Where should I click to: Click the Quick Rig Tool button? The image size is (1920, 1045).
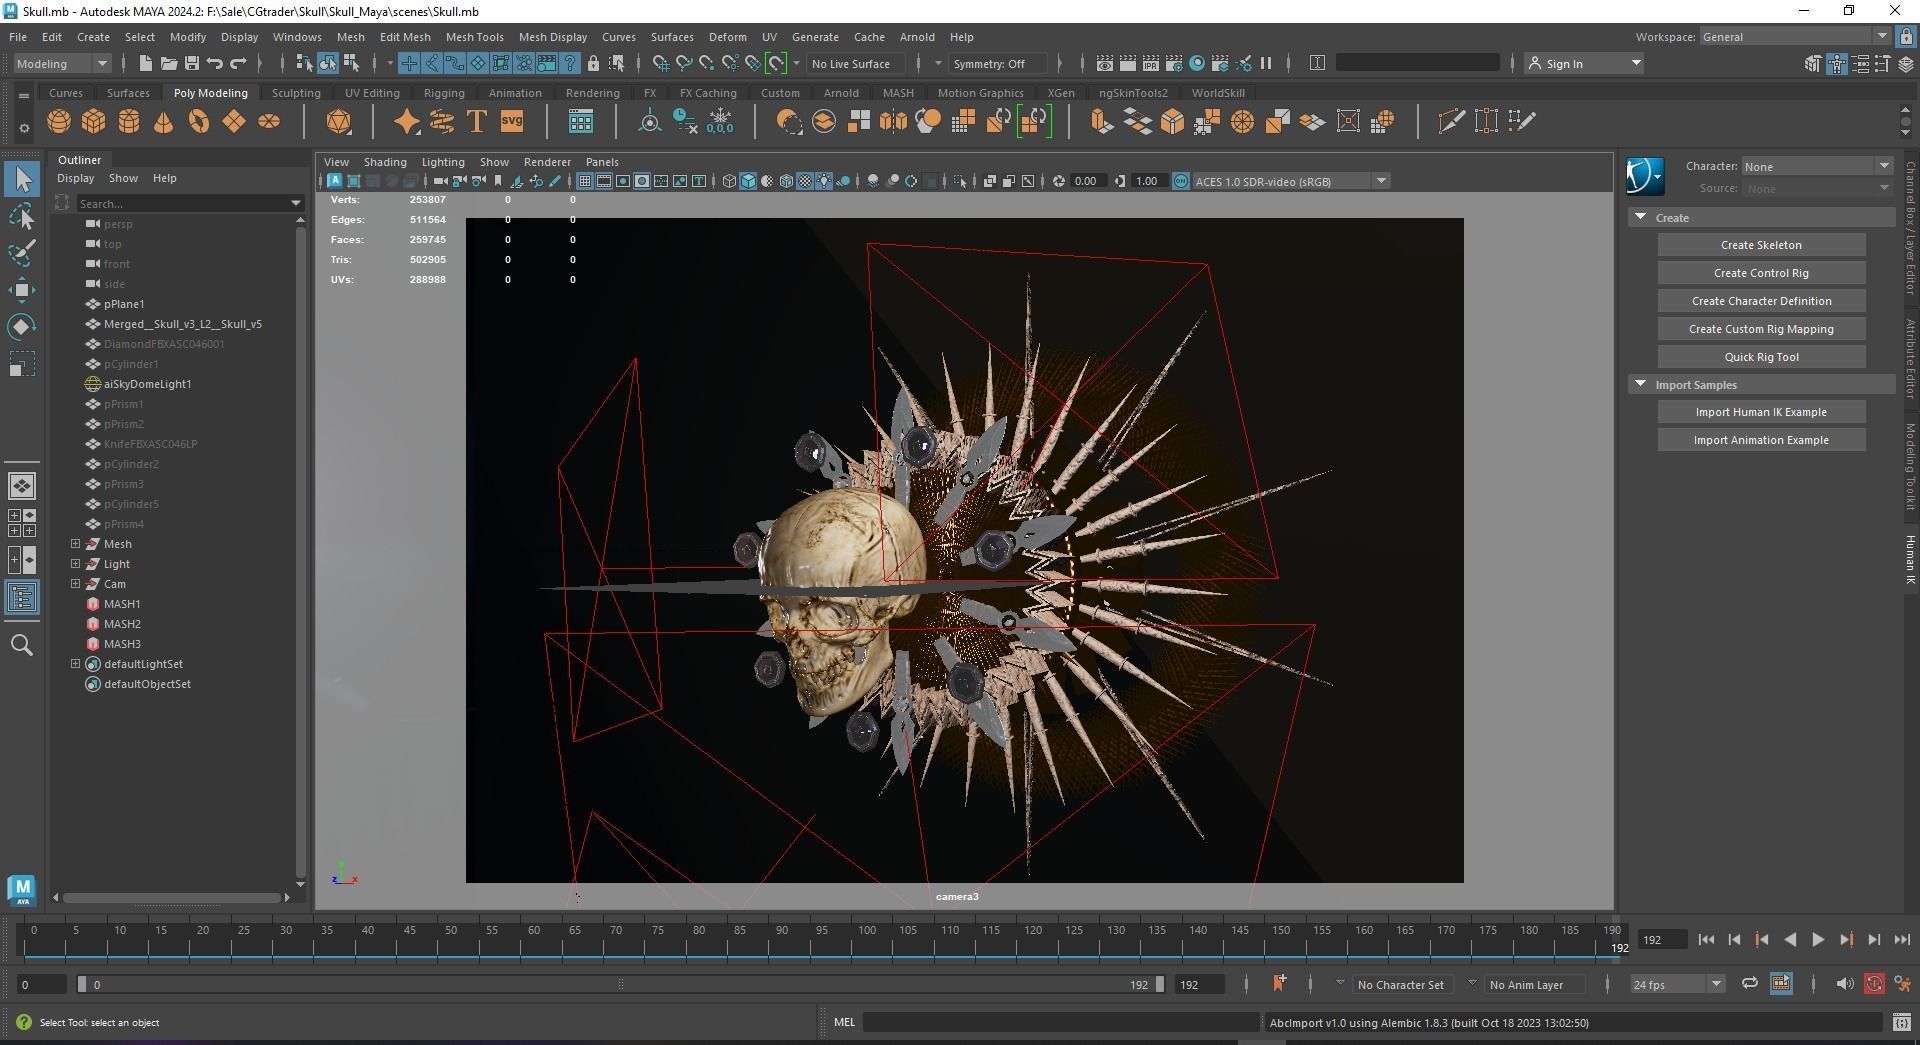coord(1760,357)
